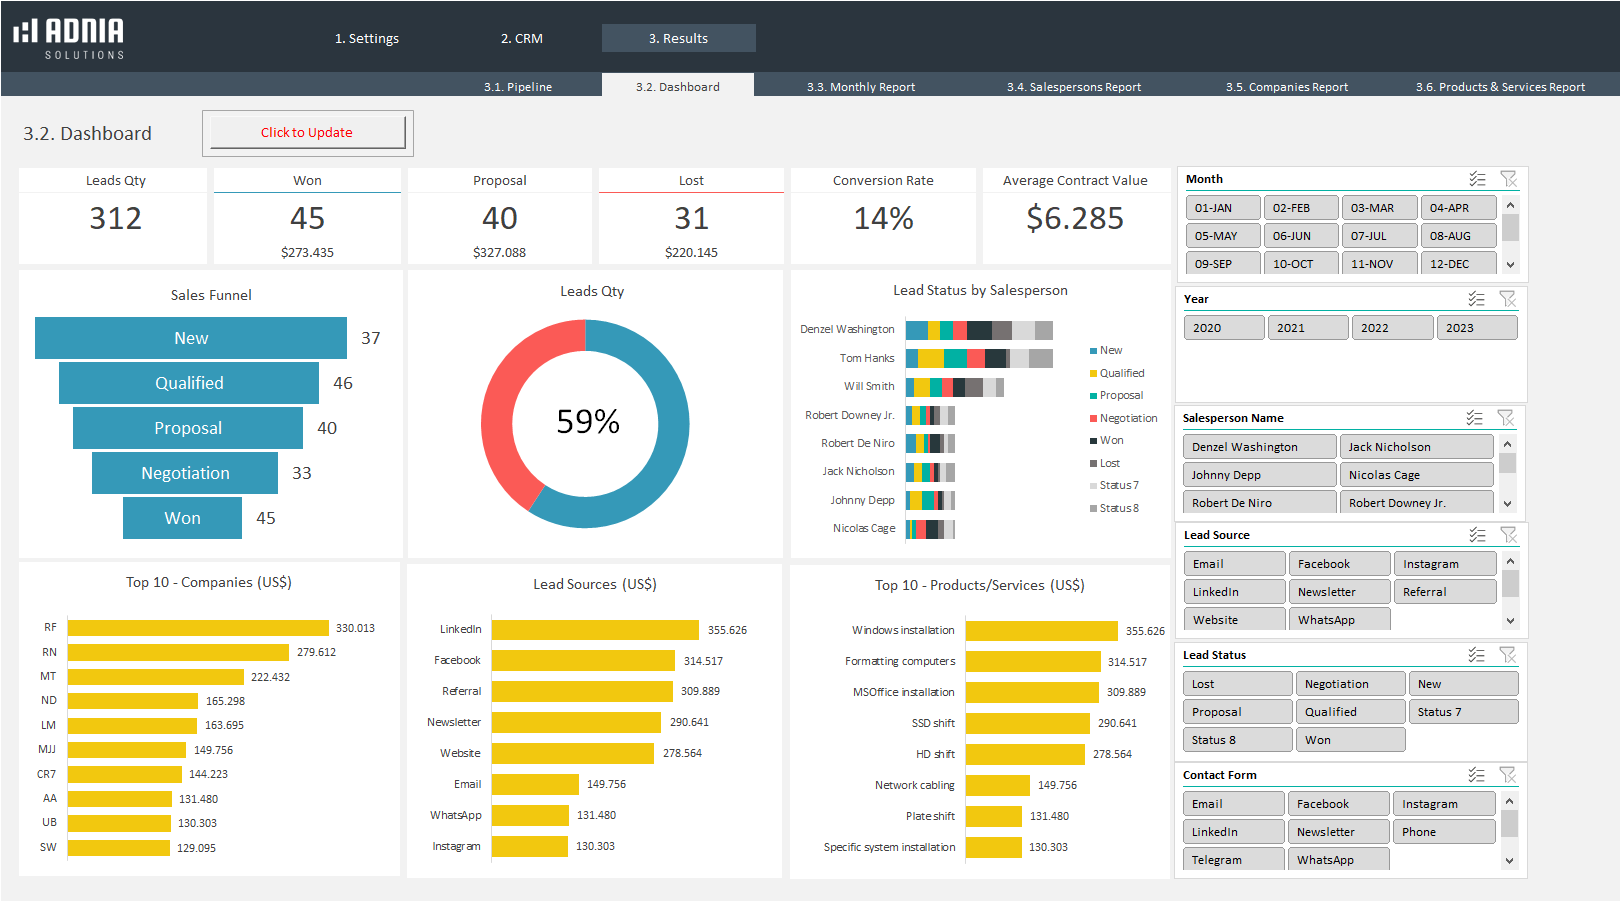The image size is (1620, 901).
Task: Clear the Year slicer filter
Action: click(1507, 299)
